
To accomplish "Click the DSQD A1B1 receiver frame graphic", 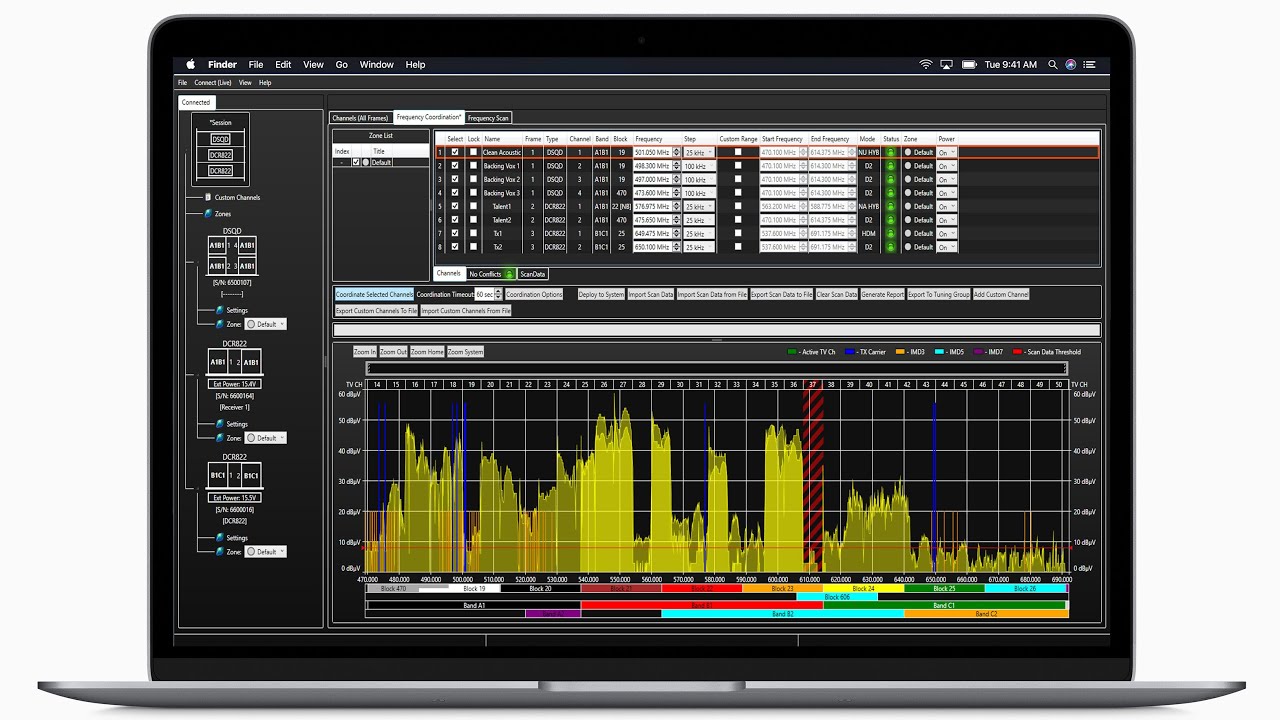I will tap(232, 255).
